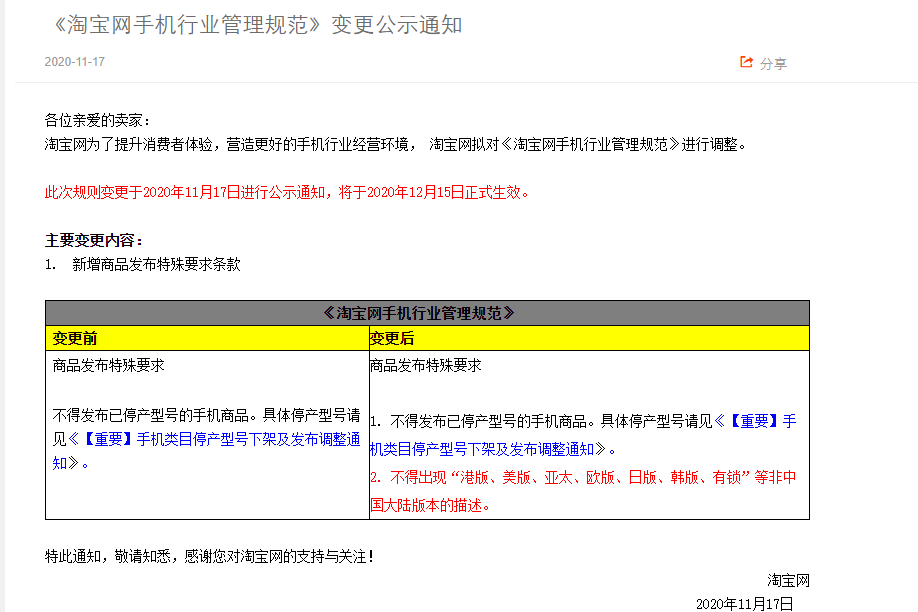Click the red rule mentioning 港版、美版、亚太
The width and height of the screenshot is (918, 612).
click(583, 491)
